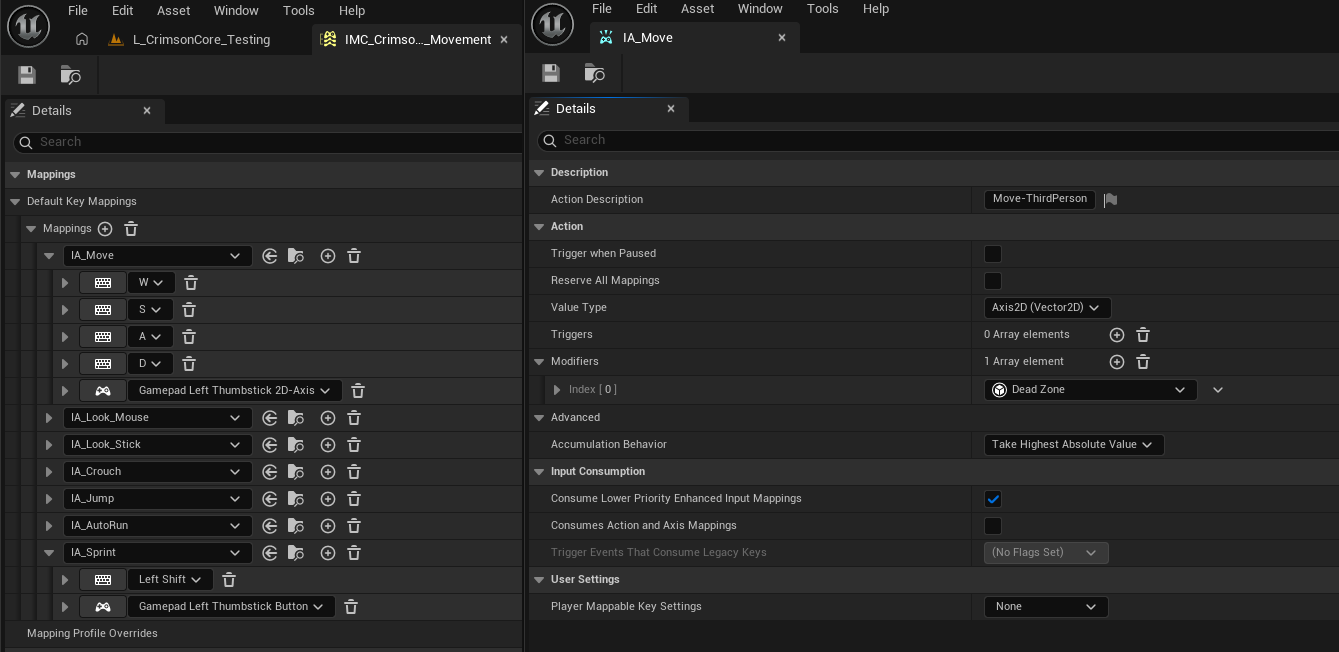
Task: Open Value Type dropdown Axis2D
Action: [1047, 308]
